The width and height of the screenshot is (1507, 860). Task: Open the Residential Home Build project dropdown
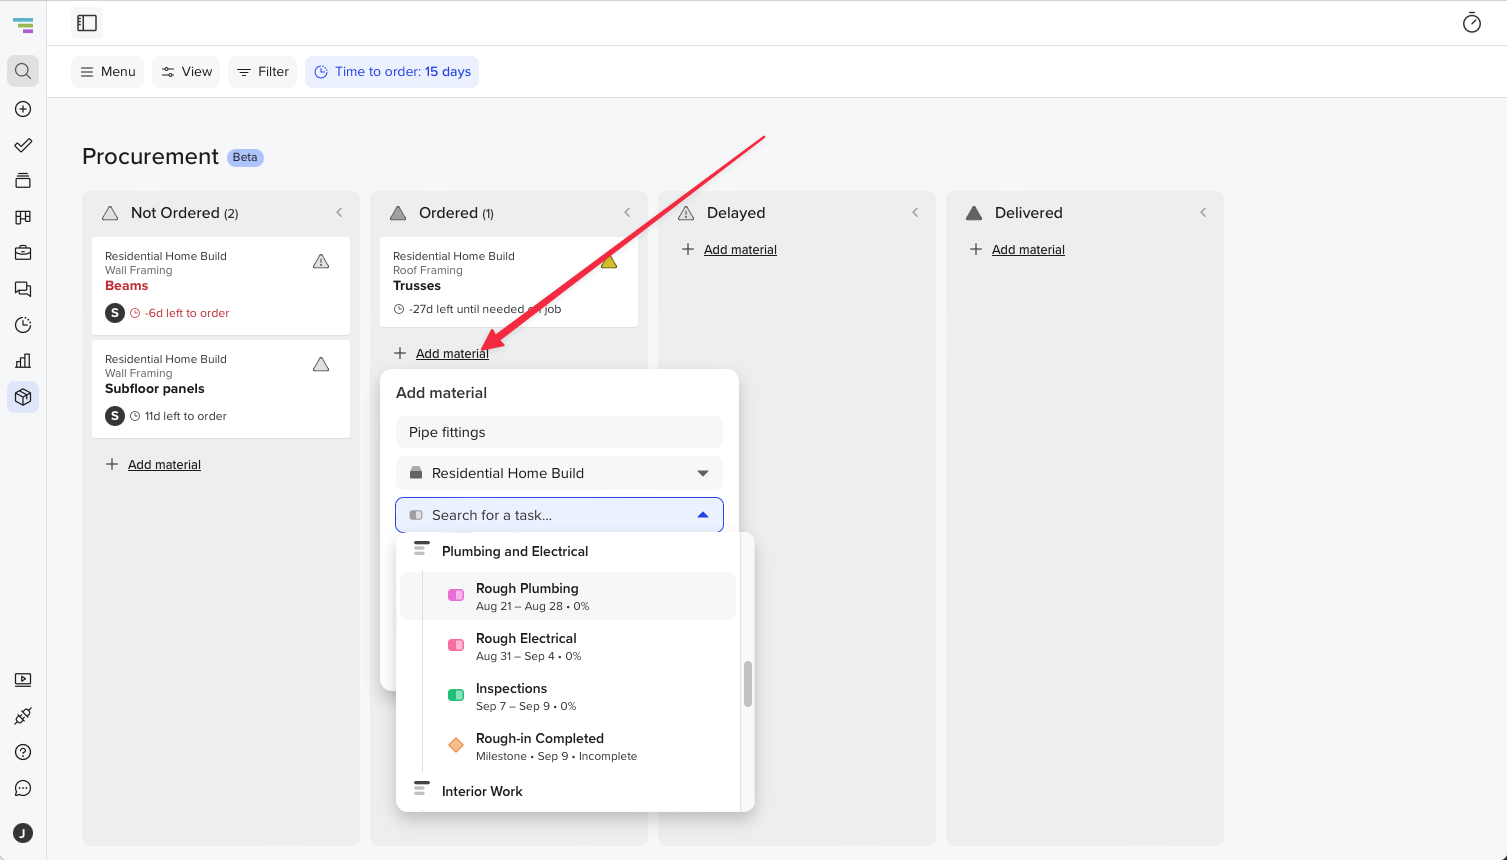(x=559, y=473)
